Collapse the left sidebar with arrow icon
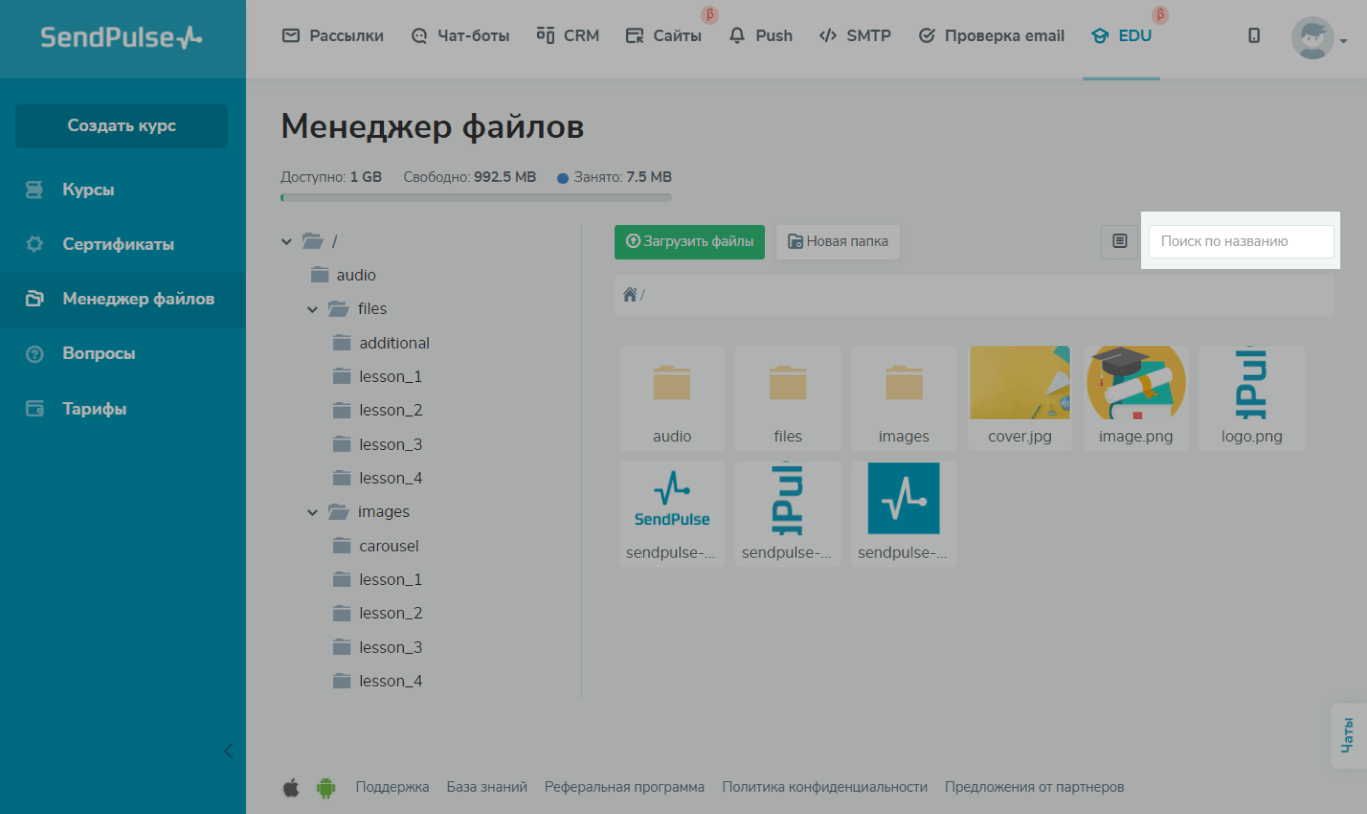Screen dimensions: 1367x814 pos(228,751)
